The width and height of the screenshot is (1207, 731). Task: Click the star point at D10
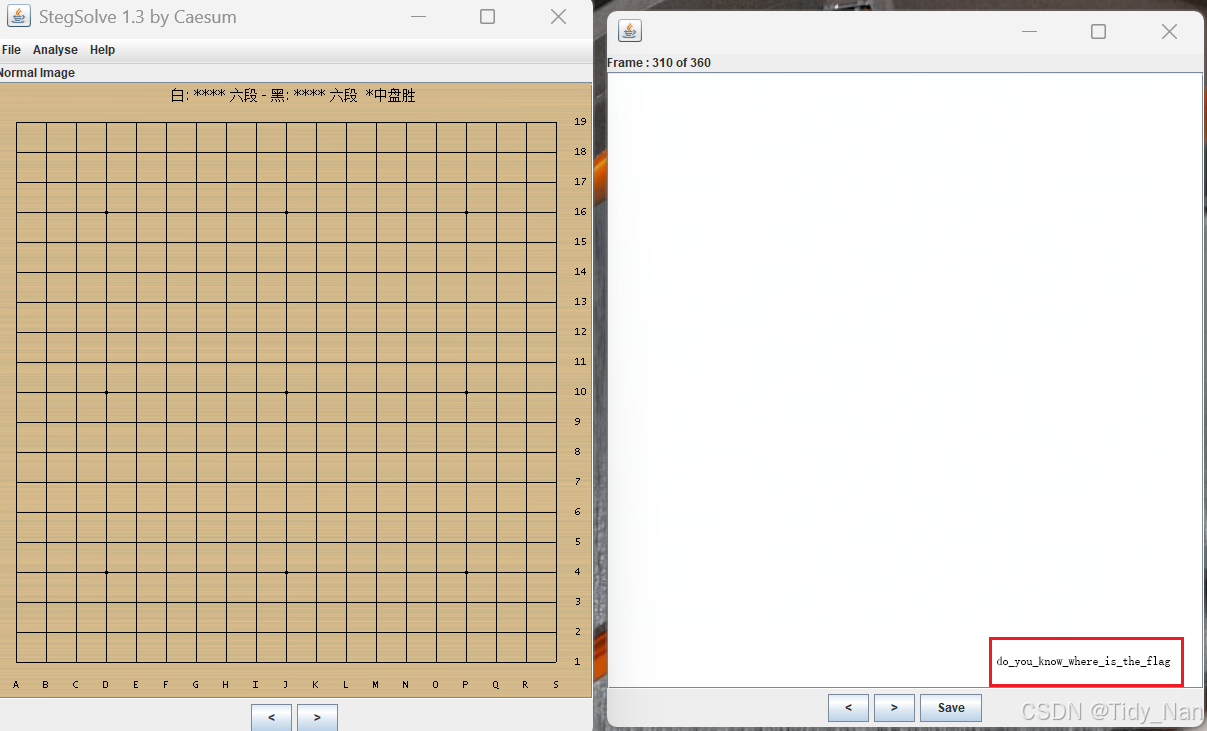pyautogui.click(x=106, y=392)
